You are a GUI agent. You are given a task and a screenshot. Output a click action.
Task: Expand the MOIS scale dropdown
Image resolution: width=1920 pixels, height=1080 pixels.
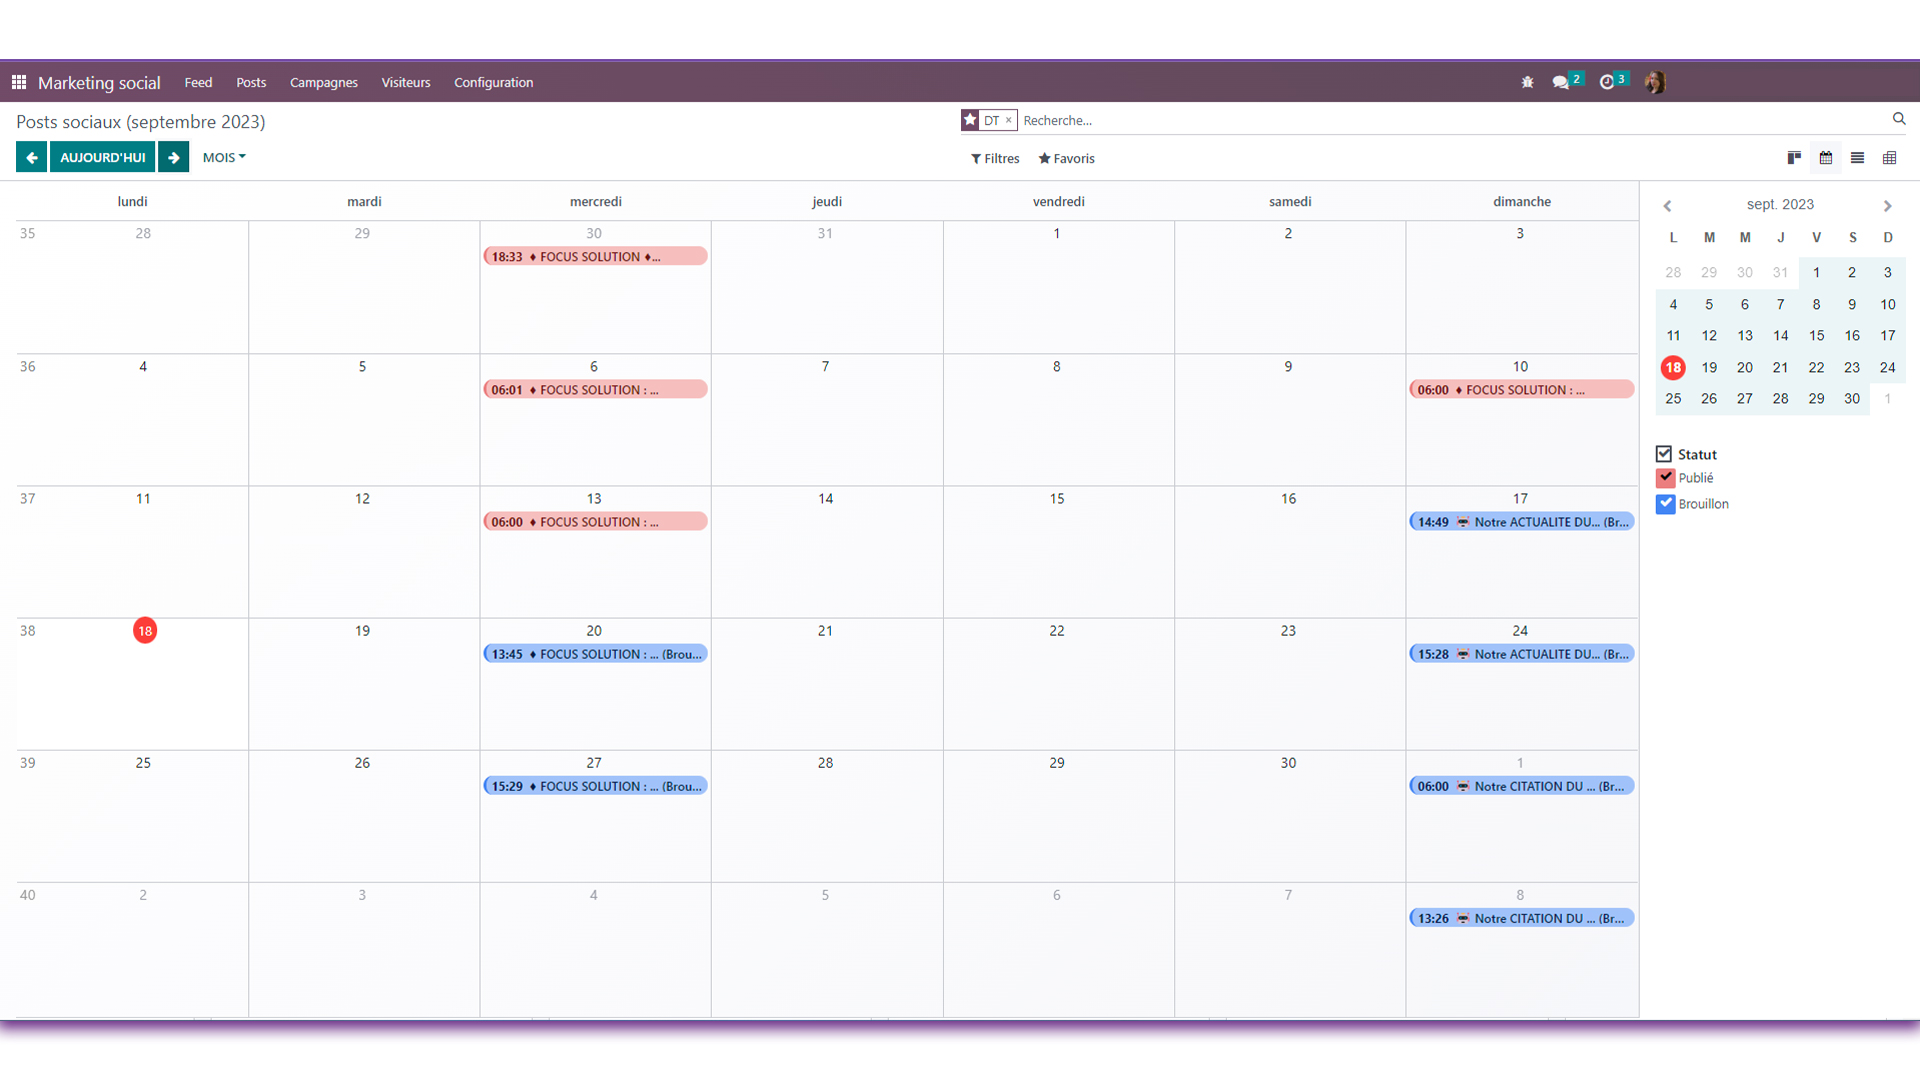pos(224,157)
